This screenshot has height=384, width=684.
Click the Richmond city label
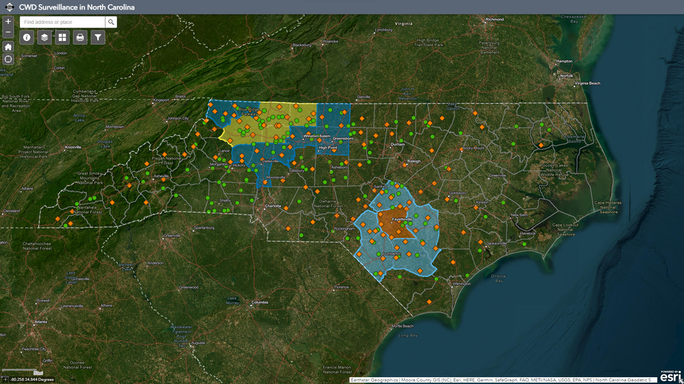pos(495,19)
